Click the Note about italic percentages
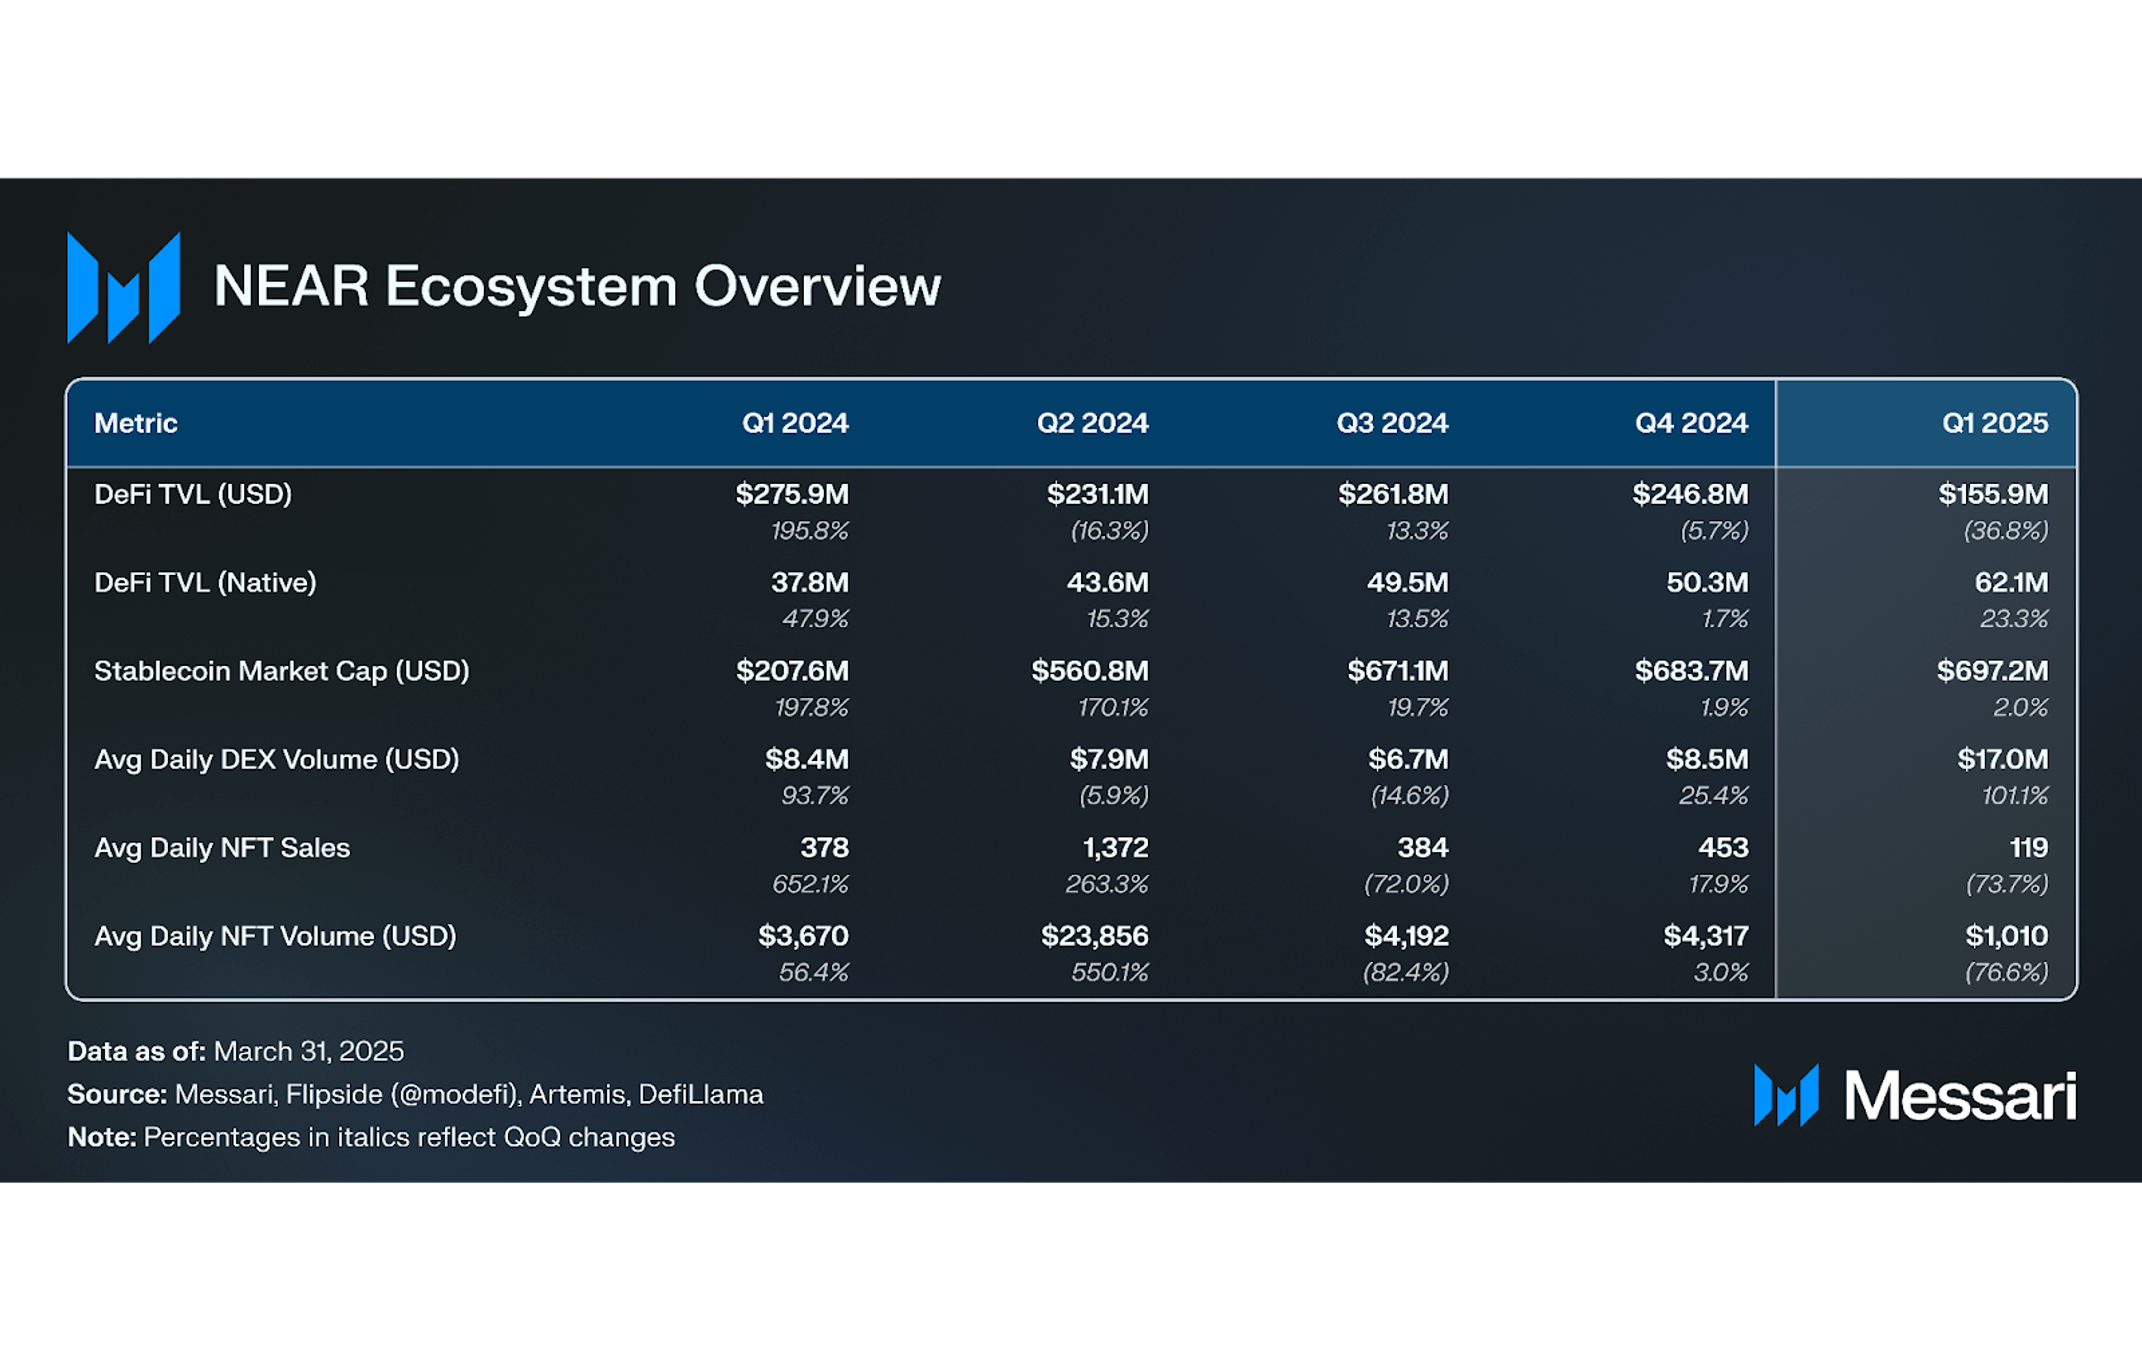The height and width of the screenshot is (1359, 2142). pos(371,1137)
